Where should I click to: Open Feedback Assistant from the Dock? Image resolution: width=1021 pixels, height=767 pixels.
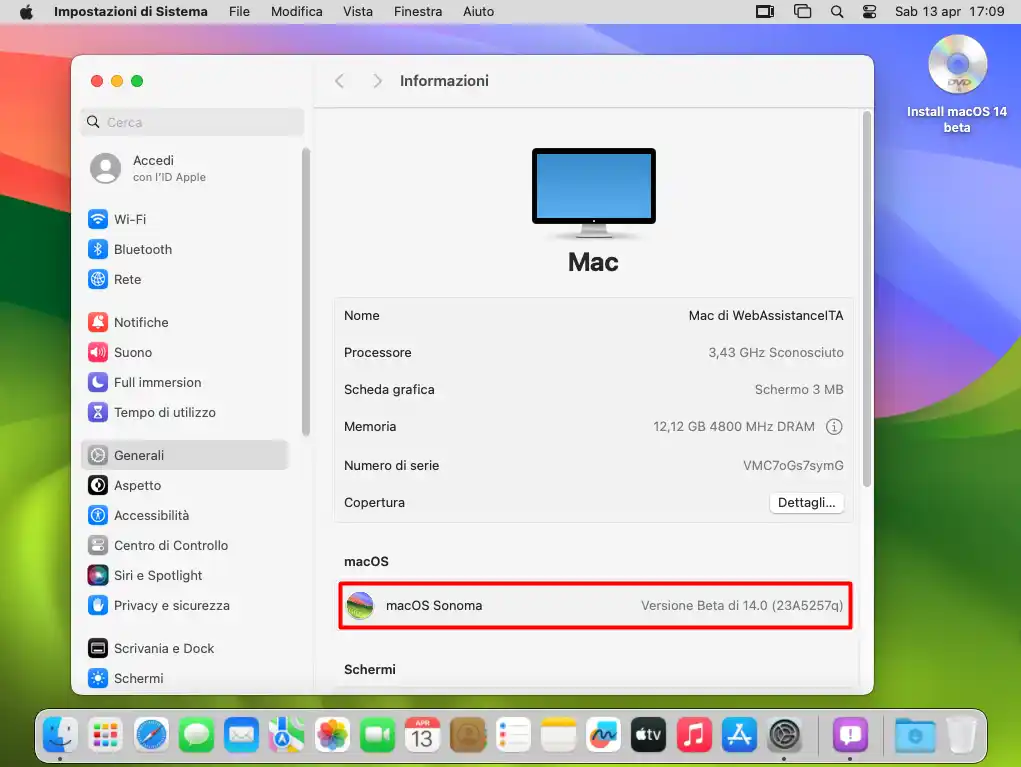(850, 735)
